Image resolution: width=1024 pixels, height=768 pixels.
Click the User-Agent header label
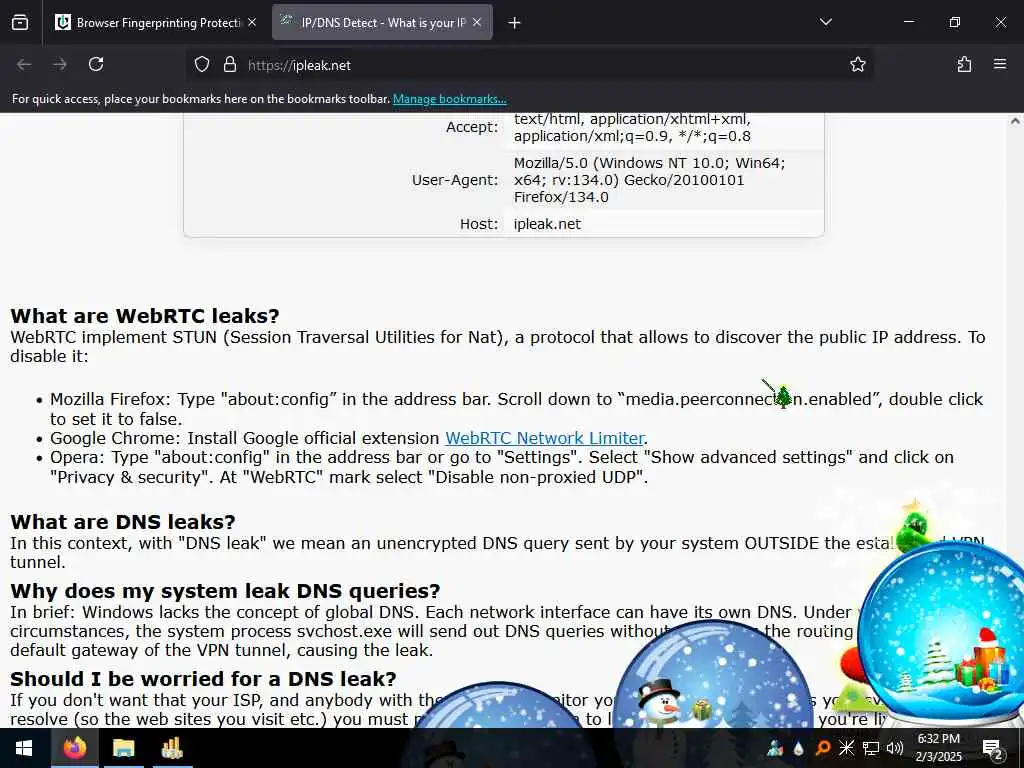pyautogui.click(x=455, y=180)
